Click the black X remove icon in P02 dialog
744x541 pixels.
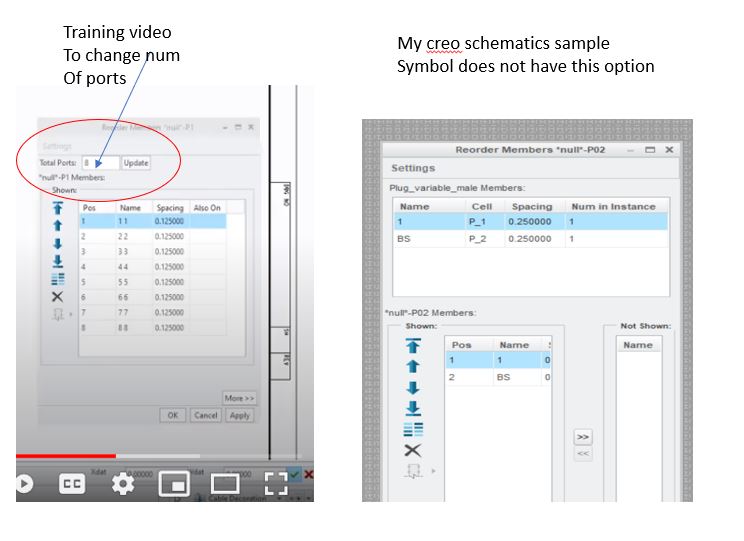pyautogui.click(x=413, y=450)
